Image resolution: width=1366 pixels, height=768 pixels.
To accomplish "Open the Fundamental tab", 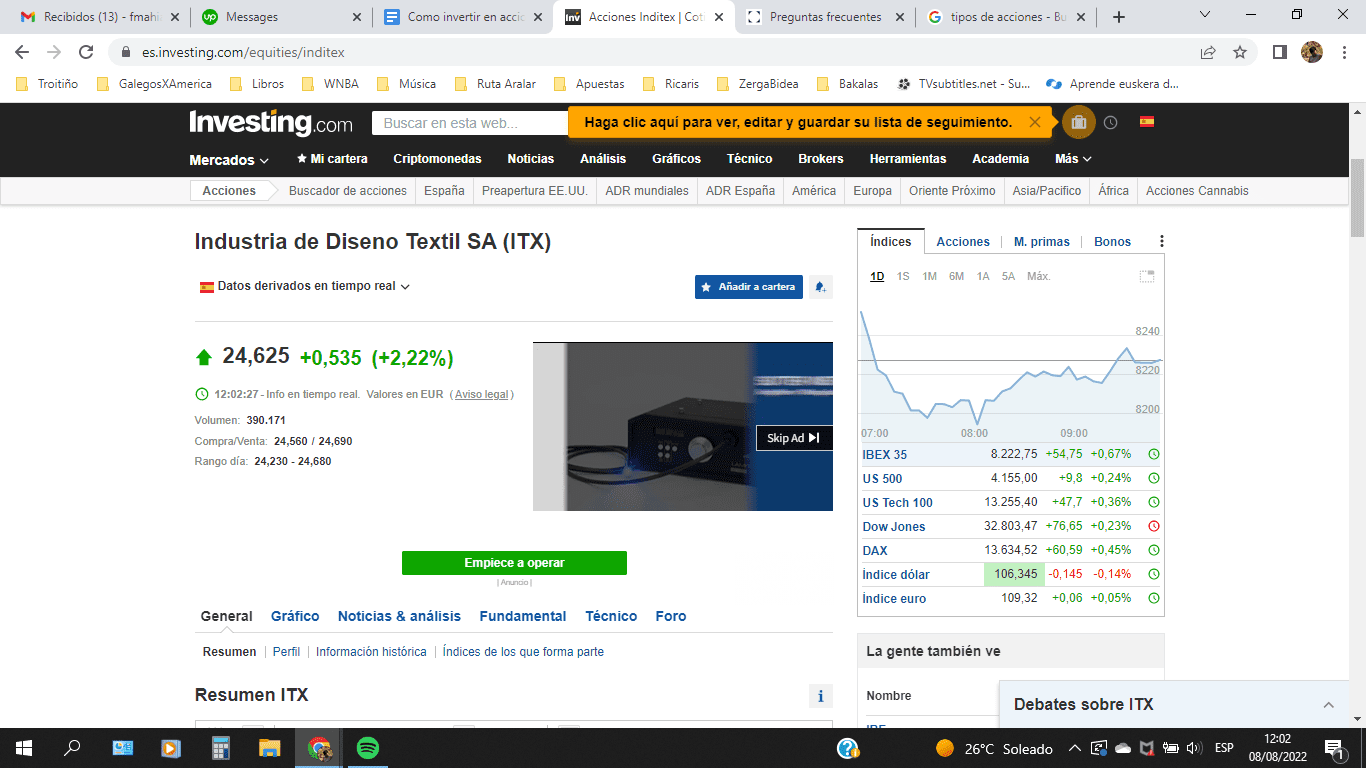I will 523,616.
